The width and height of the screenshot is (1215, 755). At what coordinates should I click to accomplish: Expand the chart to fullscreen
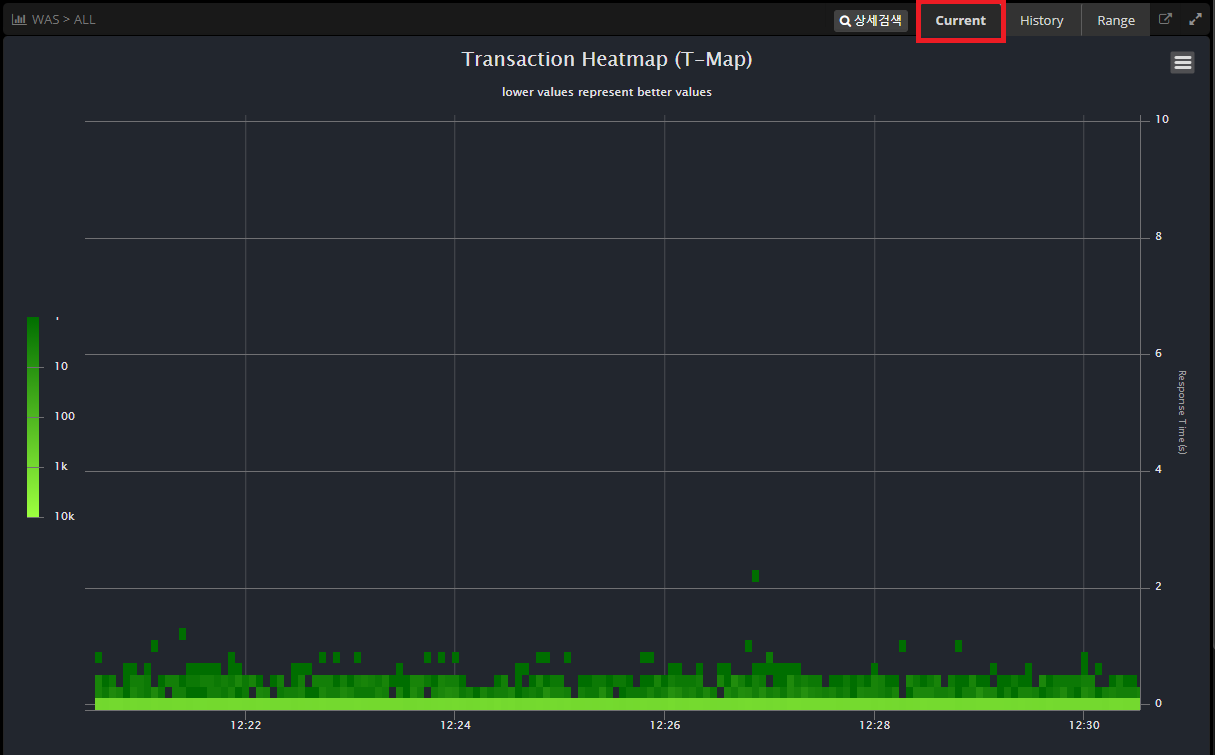(1195, 19)
